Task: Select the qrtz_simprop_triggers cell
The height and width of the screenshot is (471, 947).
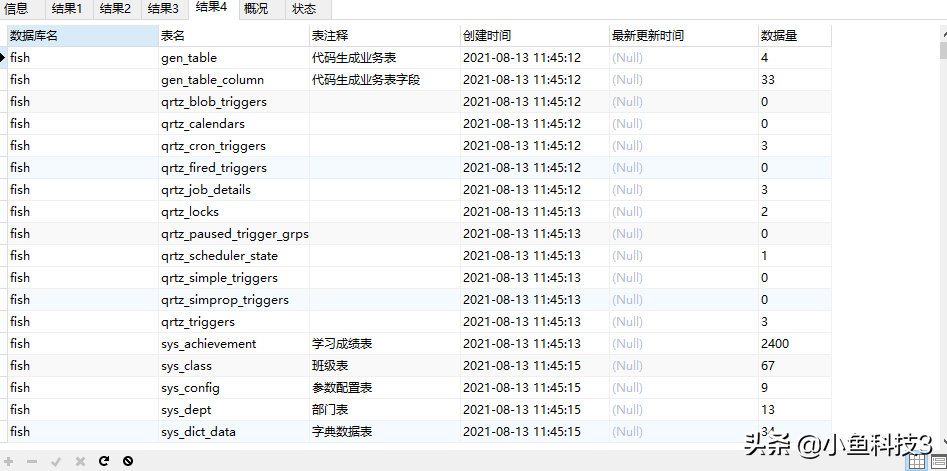Action: [x=234, y=300]
